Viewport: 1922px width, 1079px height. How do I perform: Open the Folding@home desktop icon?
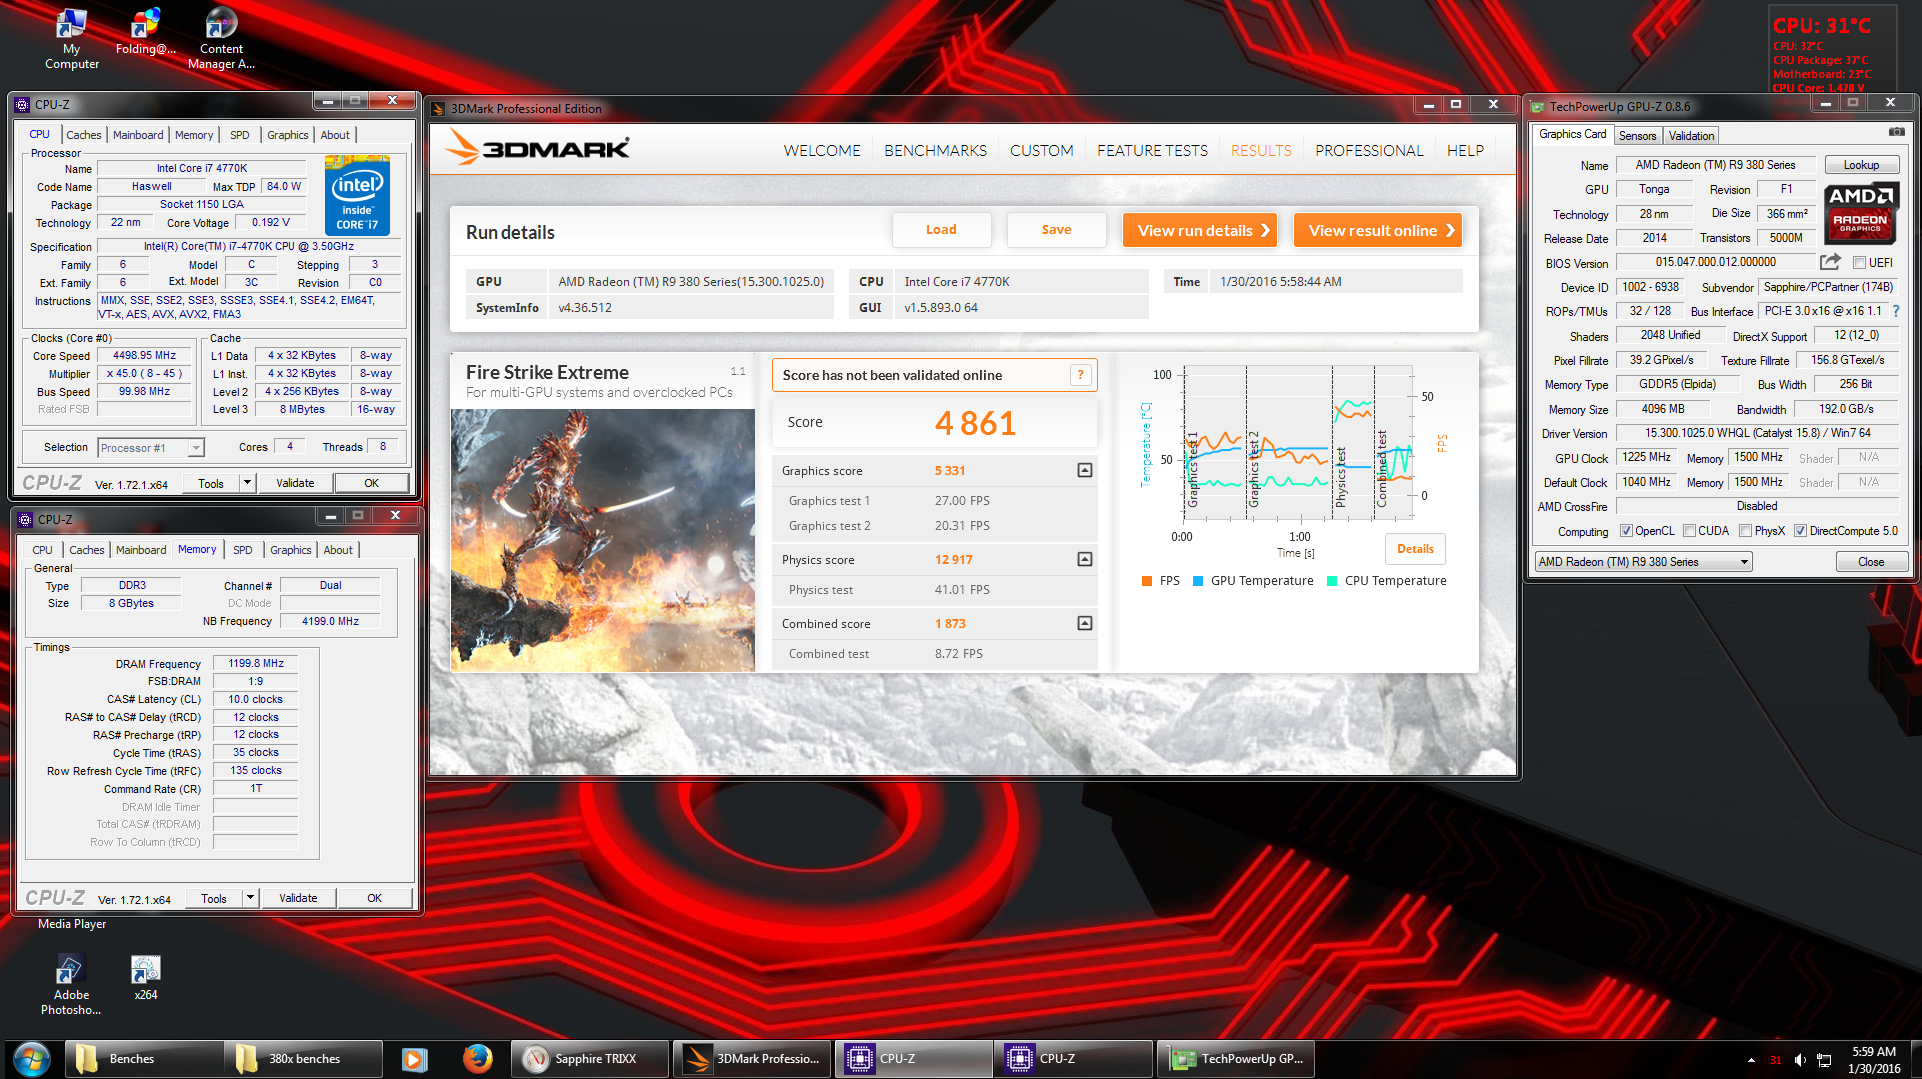pos(145,32)
